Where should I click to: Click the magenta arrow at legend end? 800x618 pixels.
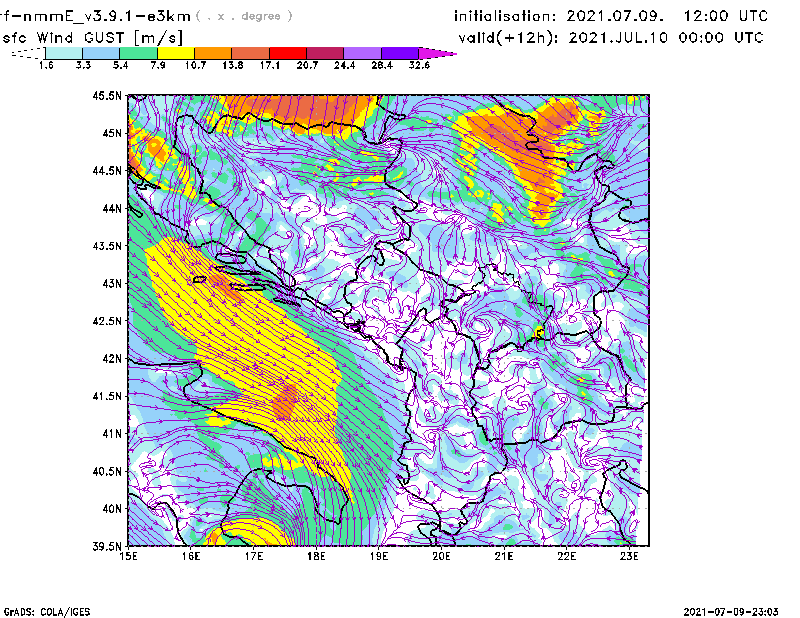[x=438, y=53]
